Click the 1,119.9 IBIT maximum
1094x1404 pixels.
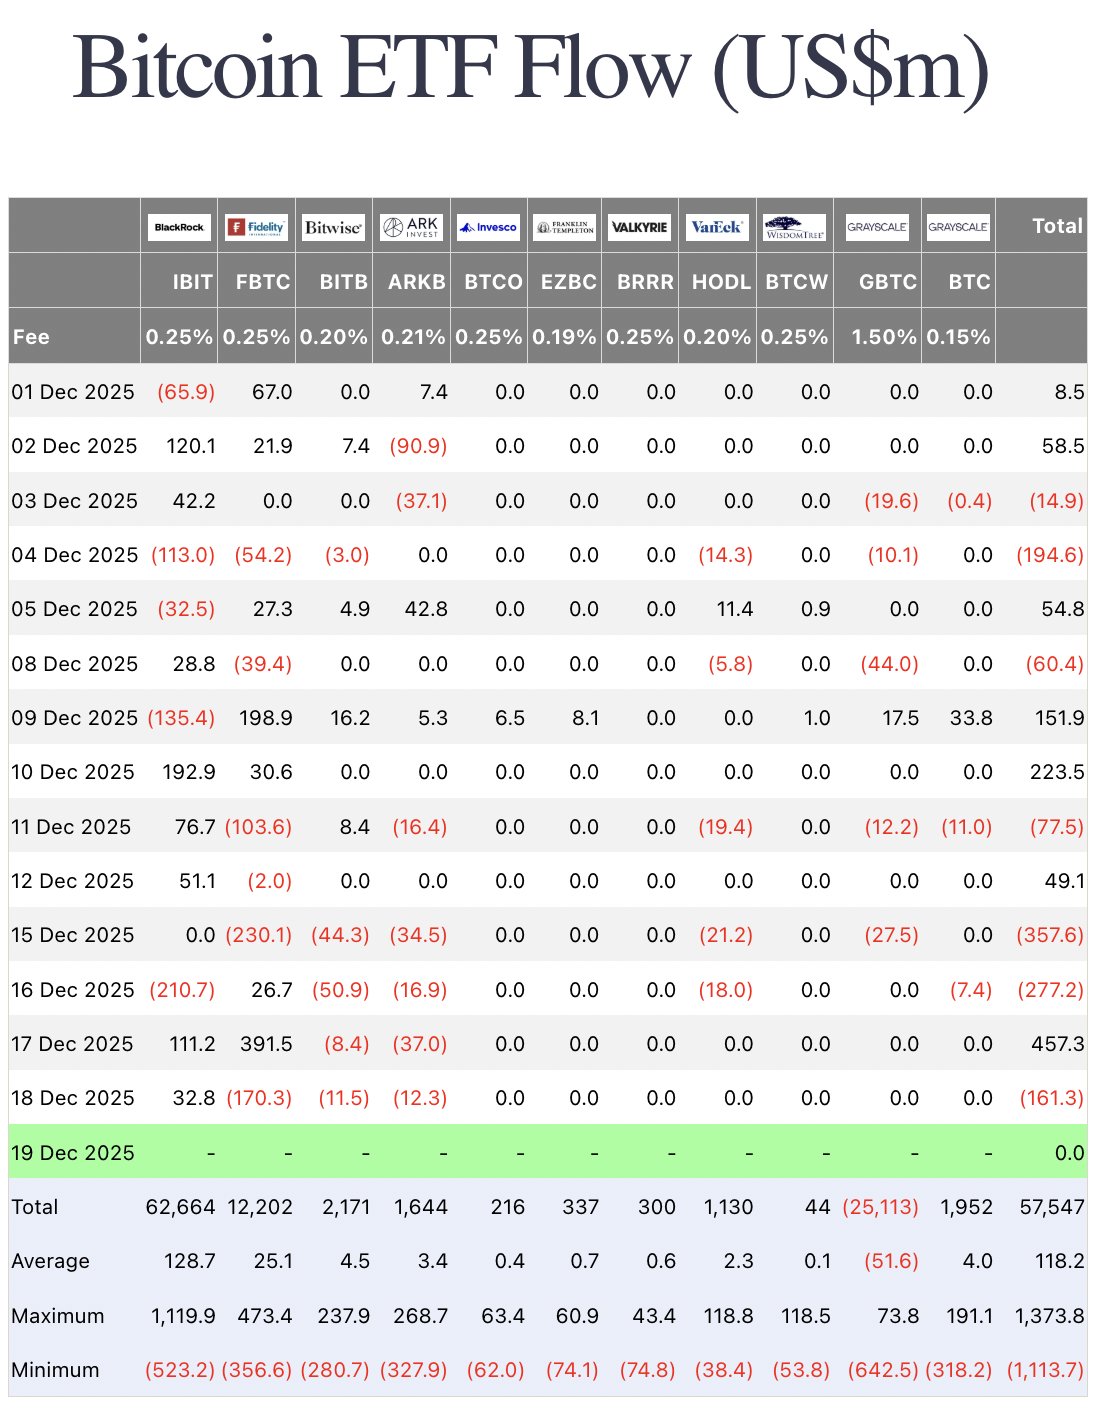pos(183,1316)
